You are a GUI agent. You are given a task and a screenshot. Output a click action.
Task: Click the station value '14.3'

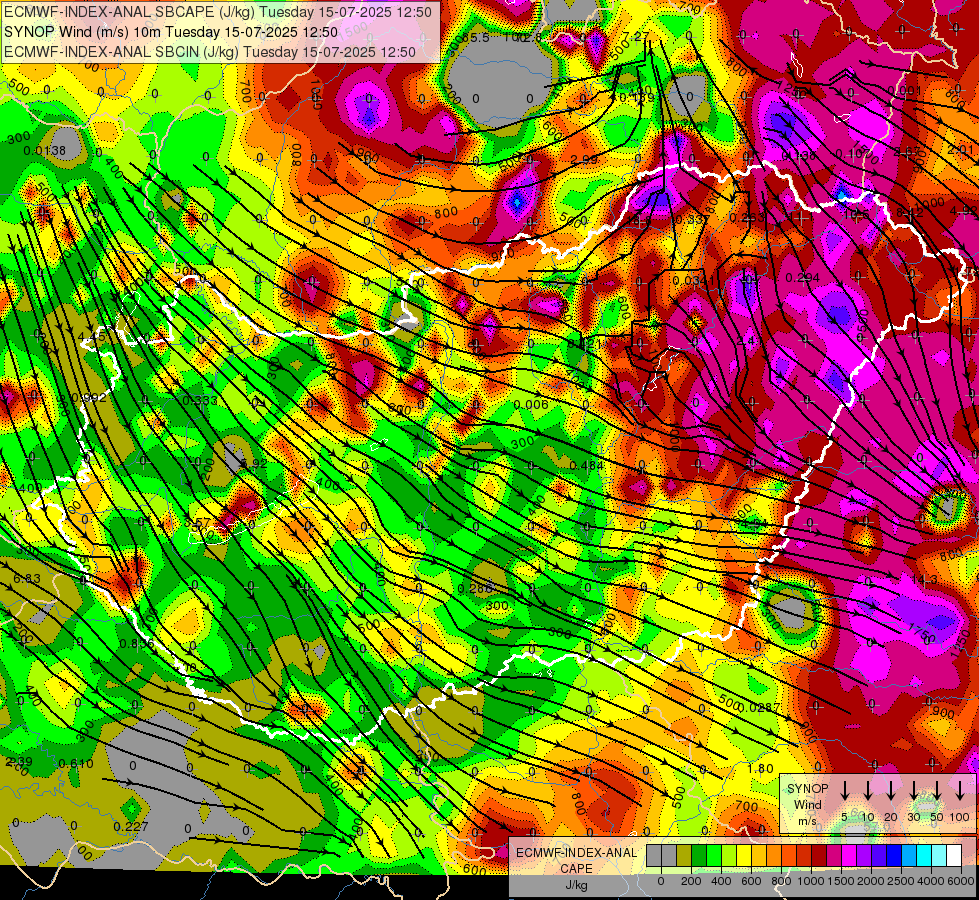point(925,580)
